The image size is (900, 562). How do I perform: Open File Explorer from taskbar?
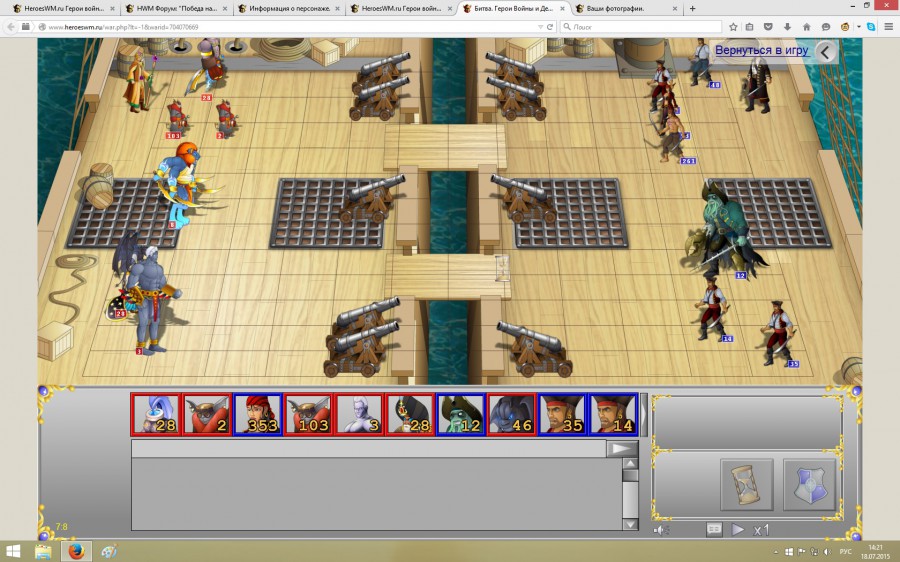click(43, 552)
